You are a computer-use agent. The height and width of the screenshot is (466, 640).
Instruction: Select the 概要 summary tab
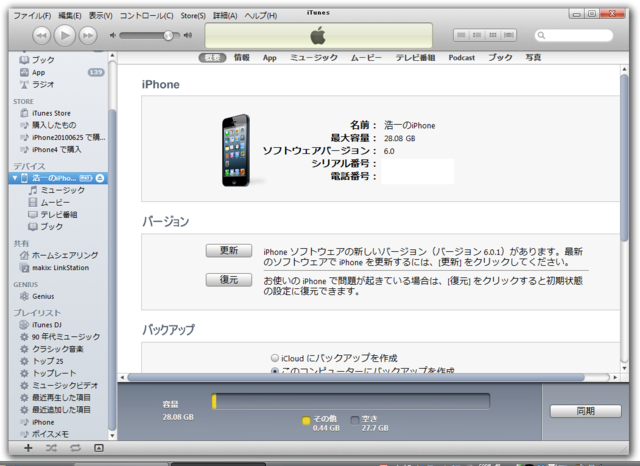click(x=212, y=58)
